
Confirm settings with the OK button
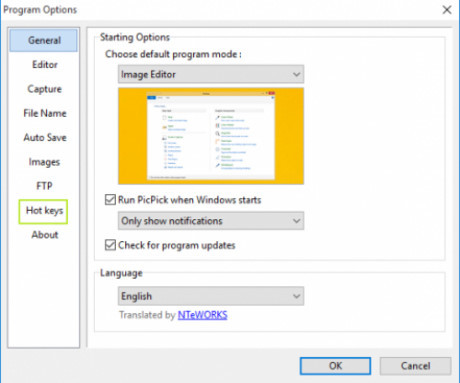(x=335, y=366)
